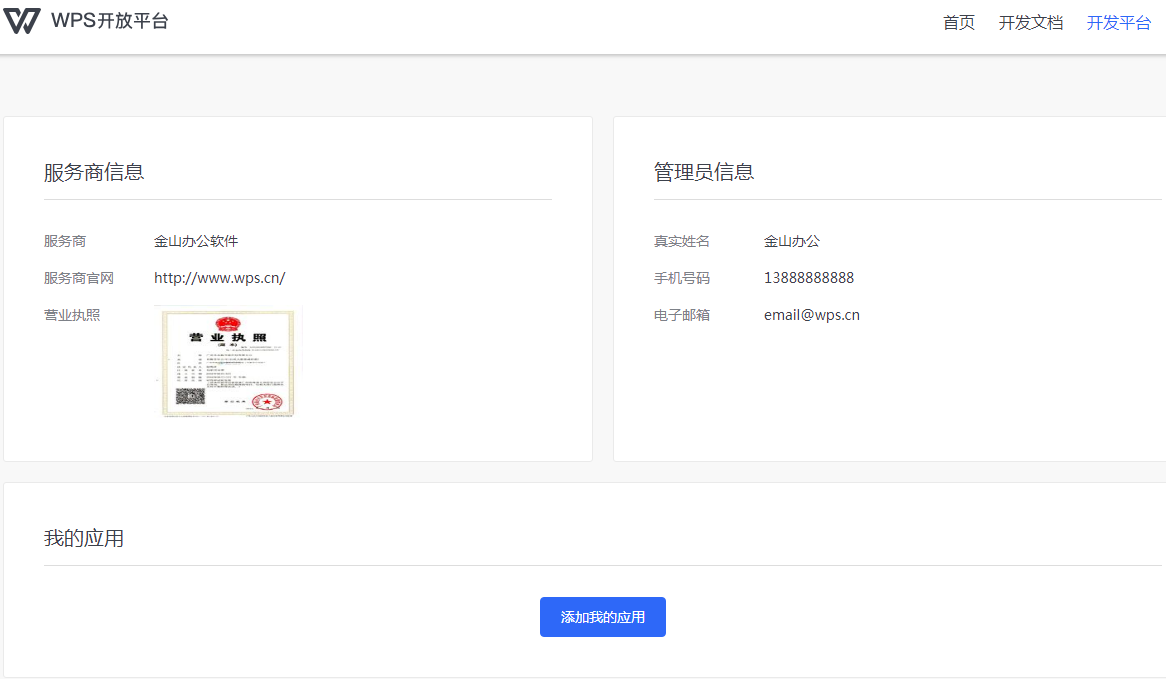Click the 手机号码 field label
Viewport: 1166px width, 679px height.
682,278
